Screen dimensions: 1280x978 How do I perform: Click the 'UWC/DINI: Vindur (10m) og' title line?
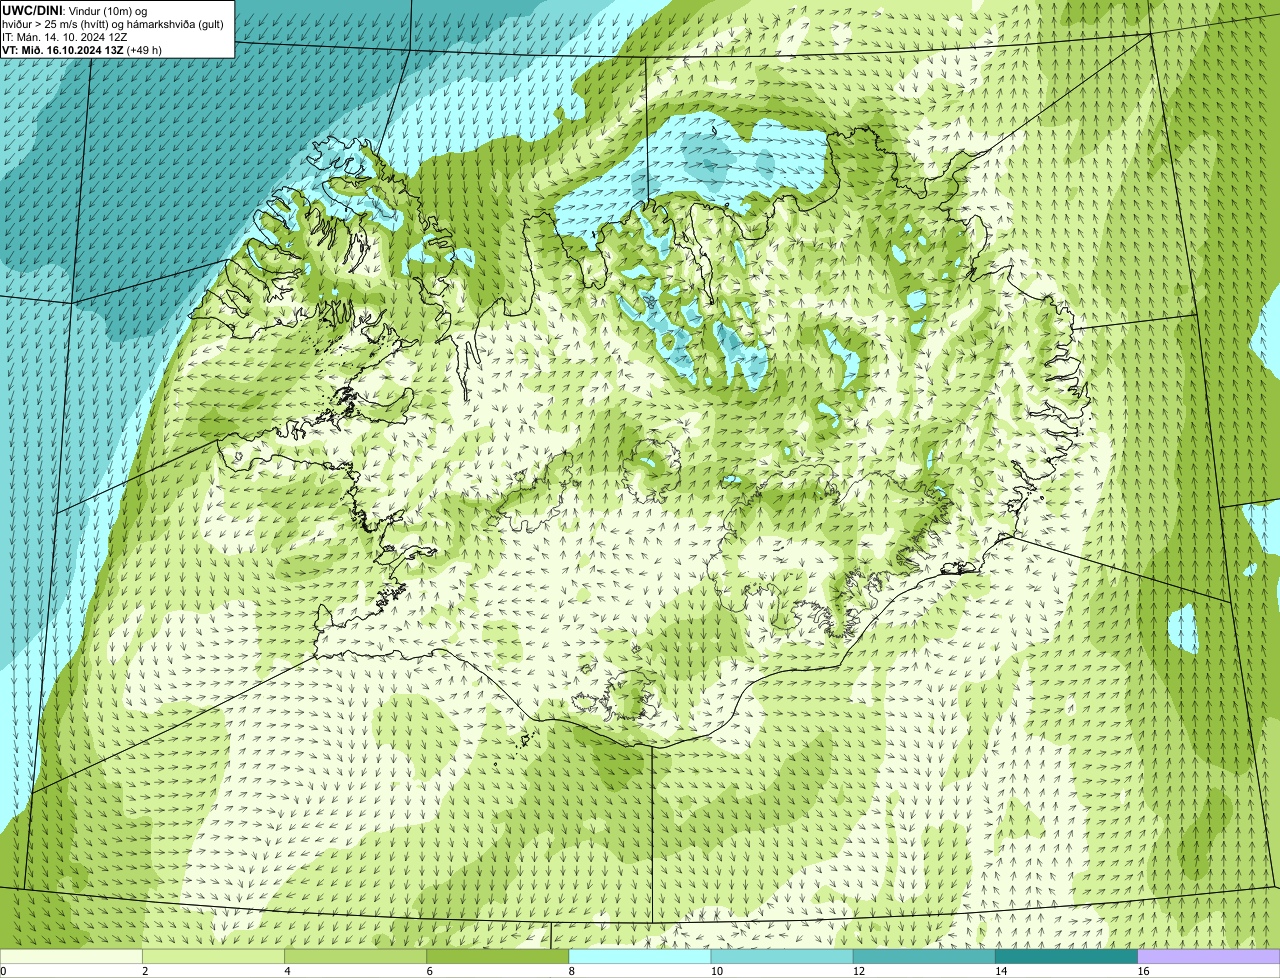click(x=74, y=10)
